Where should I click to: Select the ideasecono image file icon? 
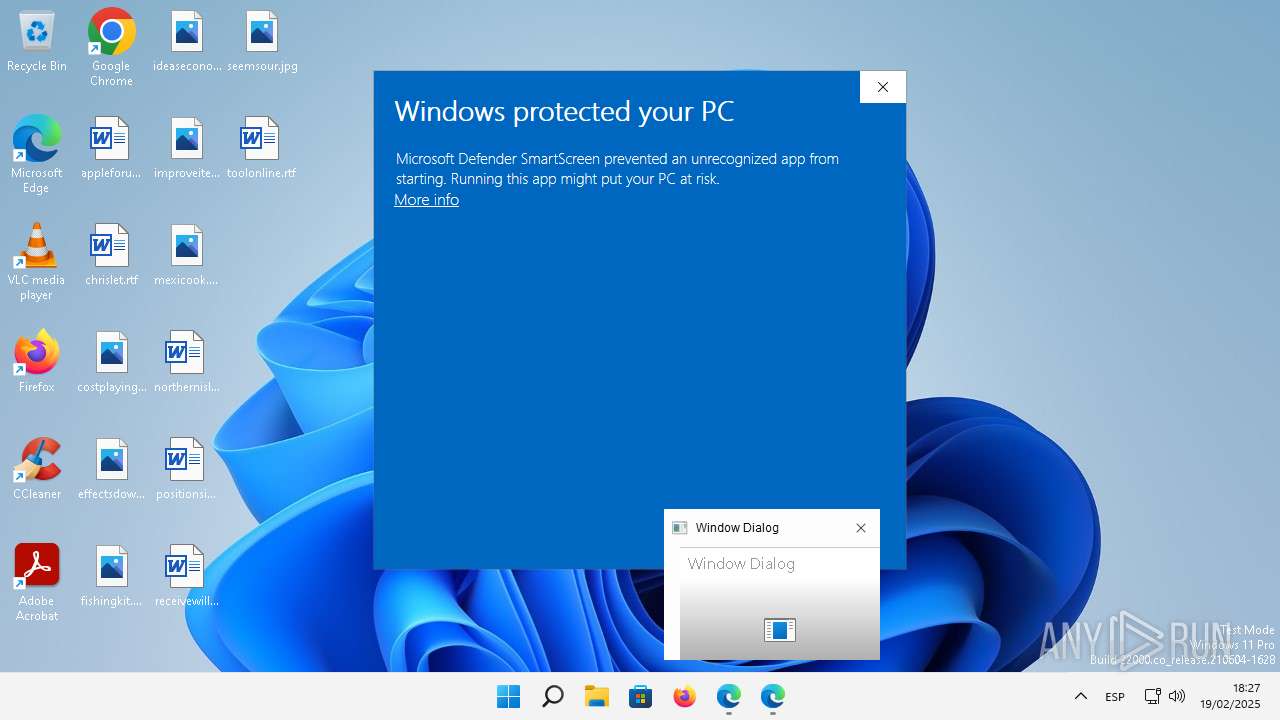point(187,42)
